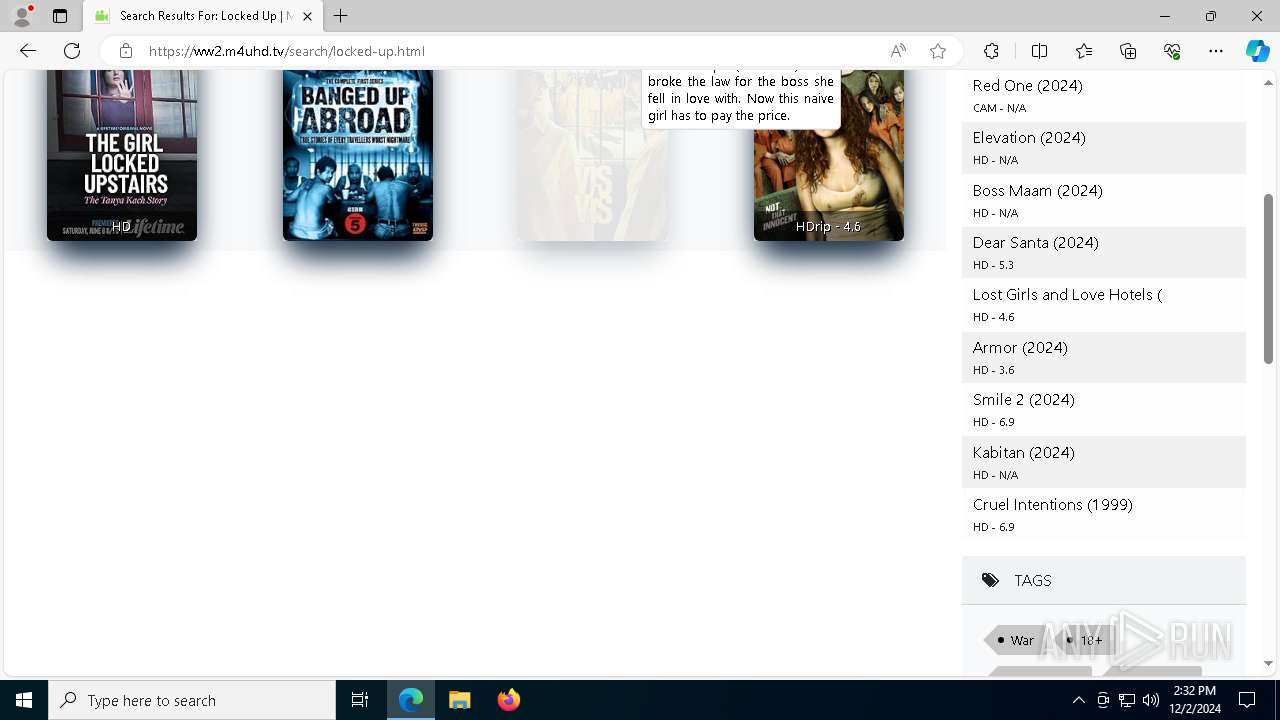Open Boss Maam (2024) link
The image size is (1280, 720).
click(1037, 191)
